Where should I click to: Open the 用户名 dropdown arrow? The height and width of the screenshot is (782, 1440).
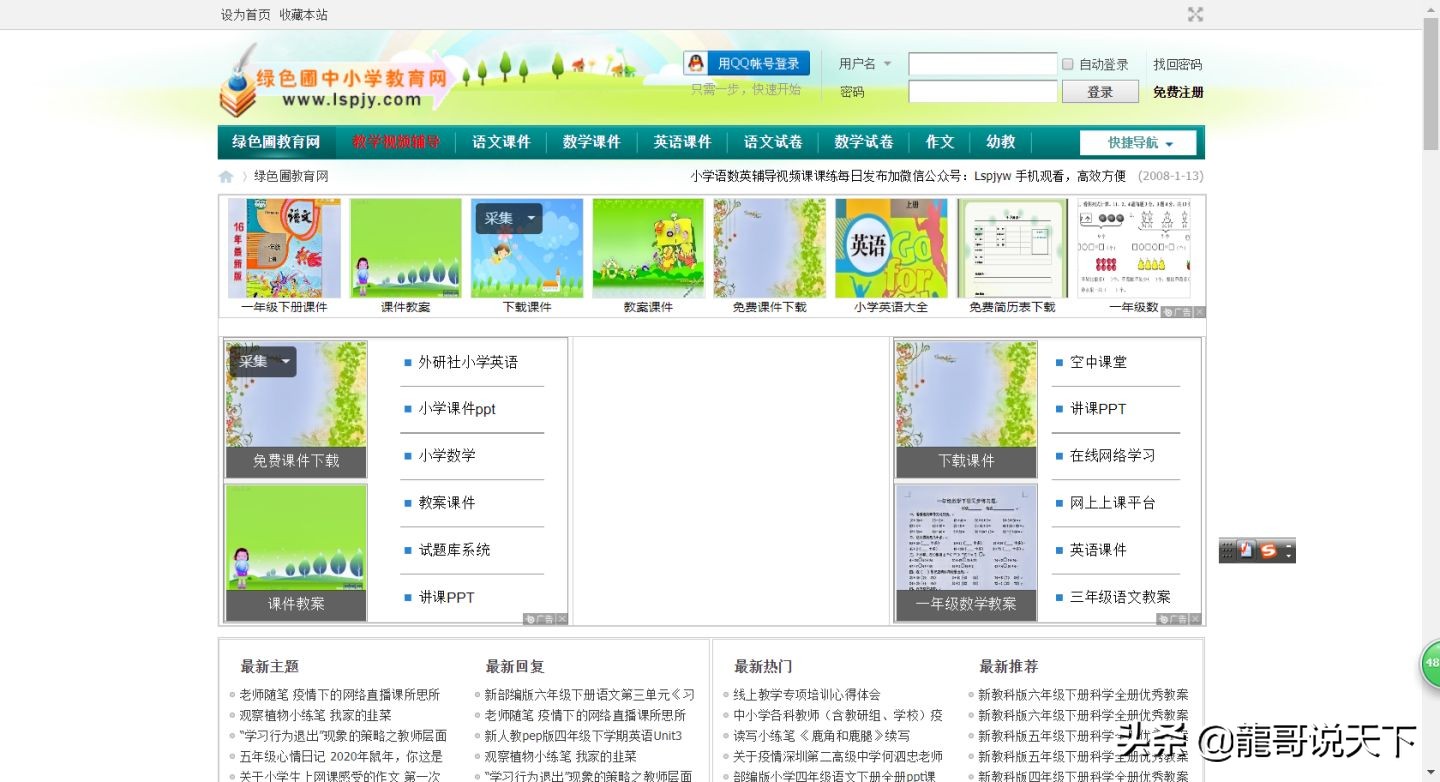tap(888, 64)
